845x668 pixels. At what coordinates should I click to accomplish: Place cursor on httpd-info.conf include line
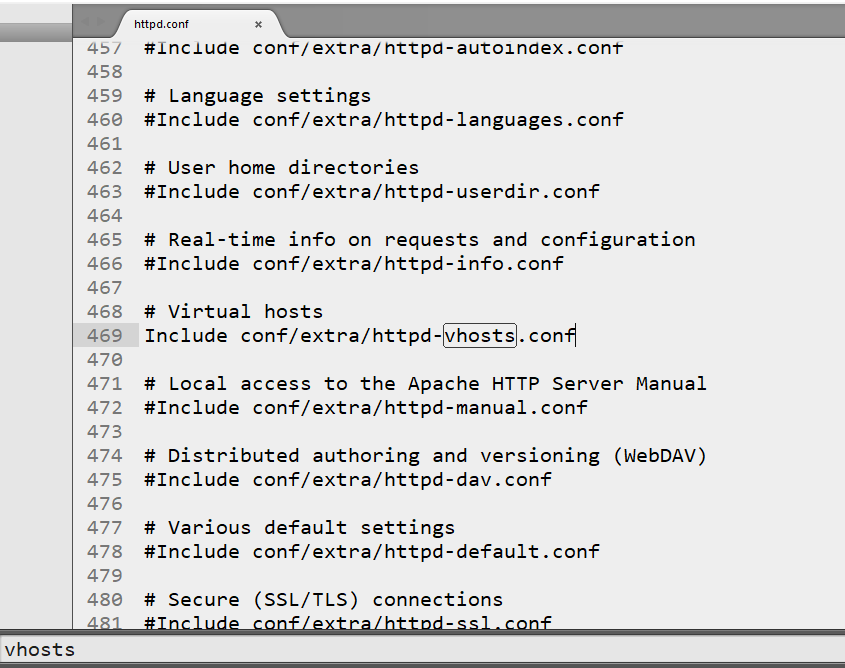(354, 264)
